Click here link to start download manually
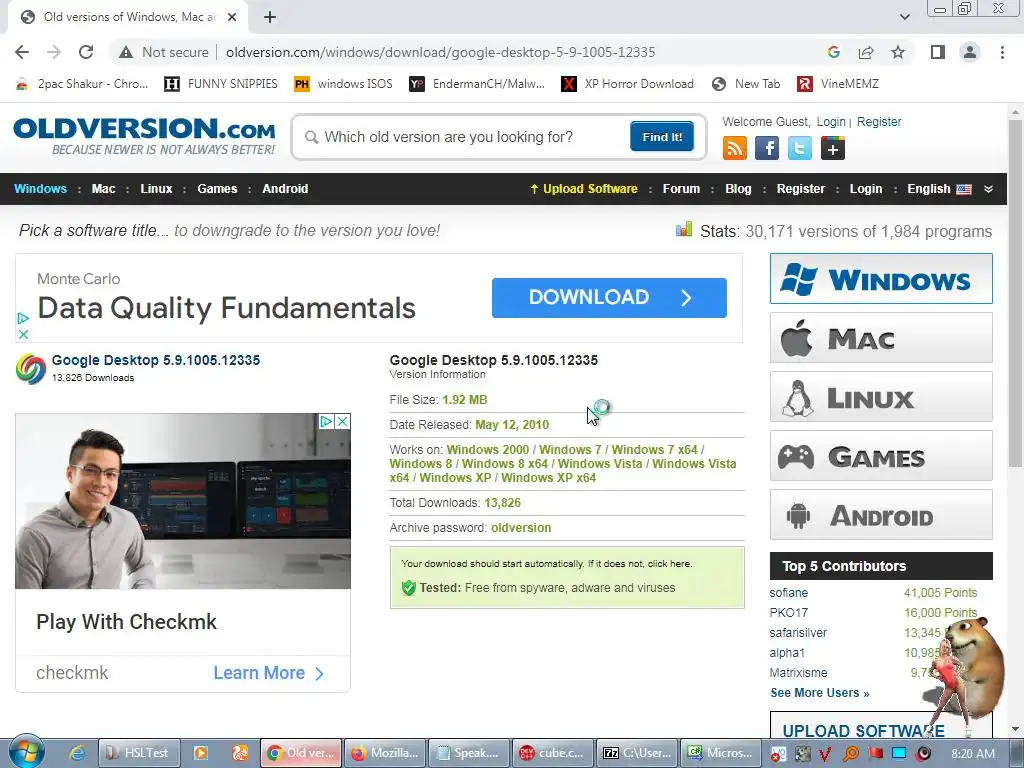 click(x=669, y=564)
